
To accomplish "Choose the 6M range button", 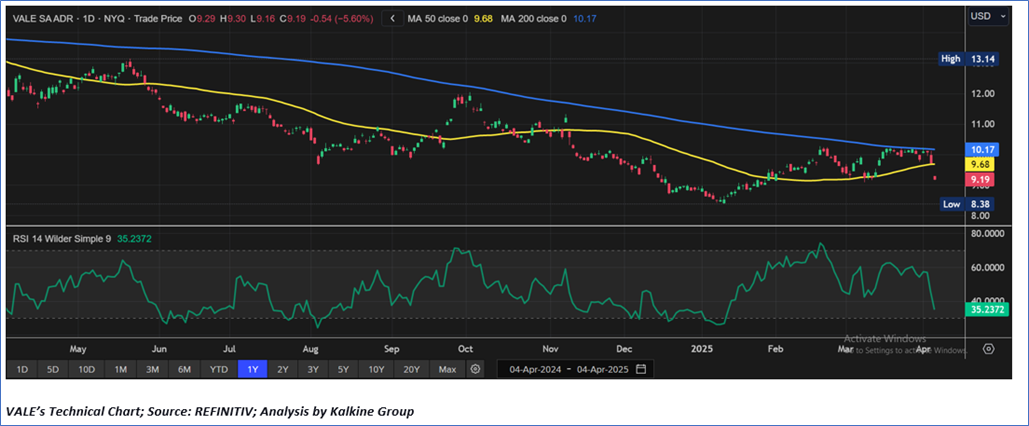I will pyautogui.click(x=184, y=369).
